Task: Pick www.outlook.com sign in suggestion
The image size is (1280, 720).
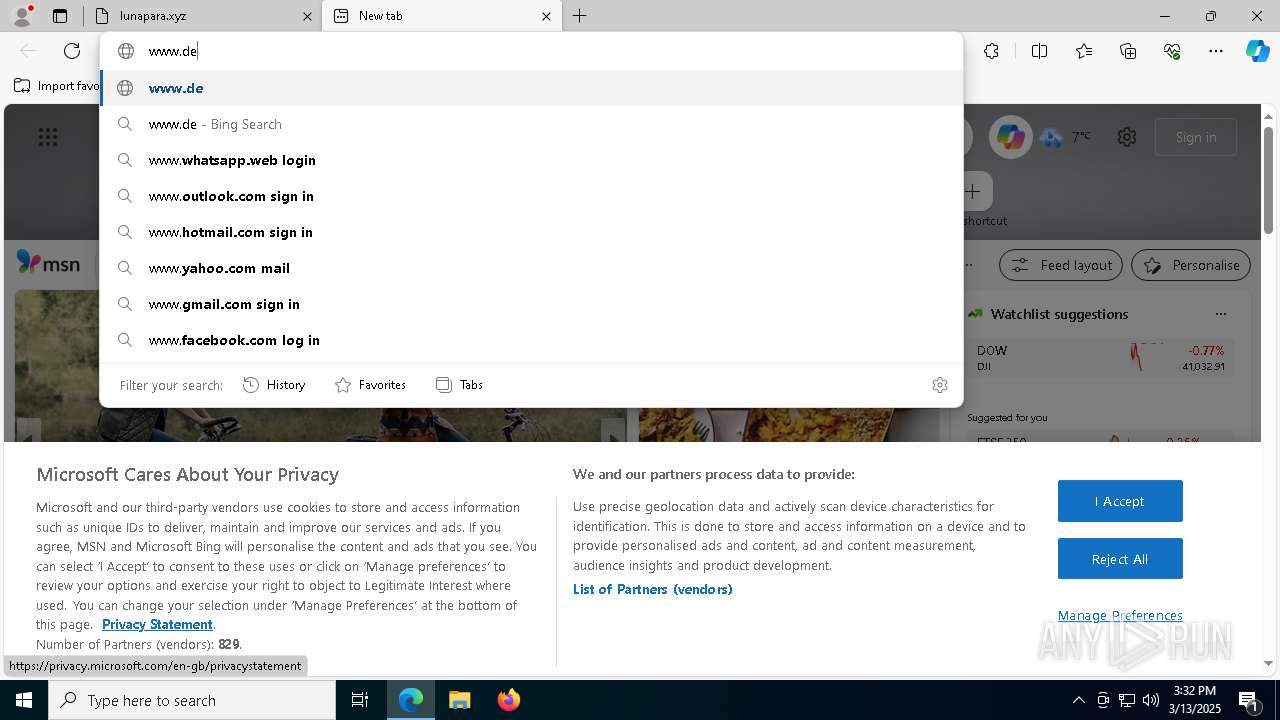Action: (x=531, y=196)
